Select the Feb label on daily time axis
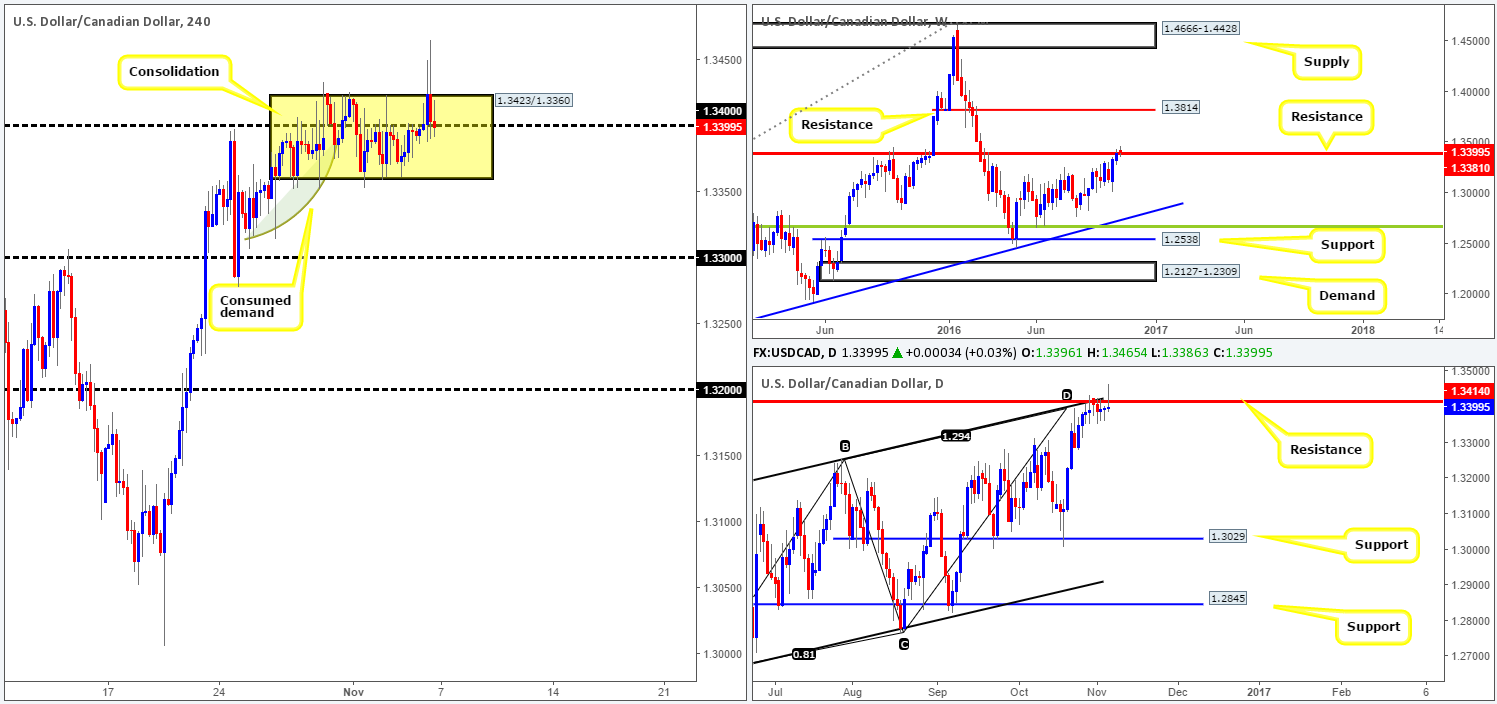The width and height of the screenshot is (1497, 704). pos(1341,691)
